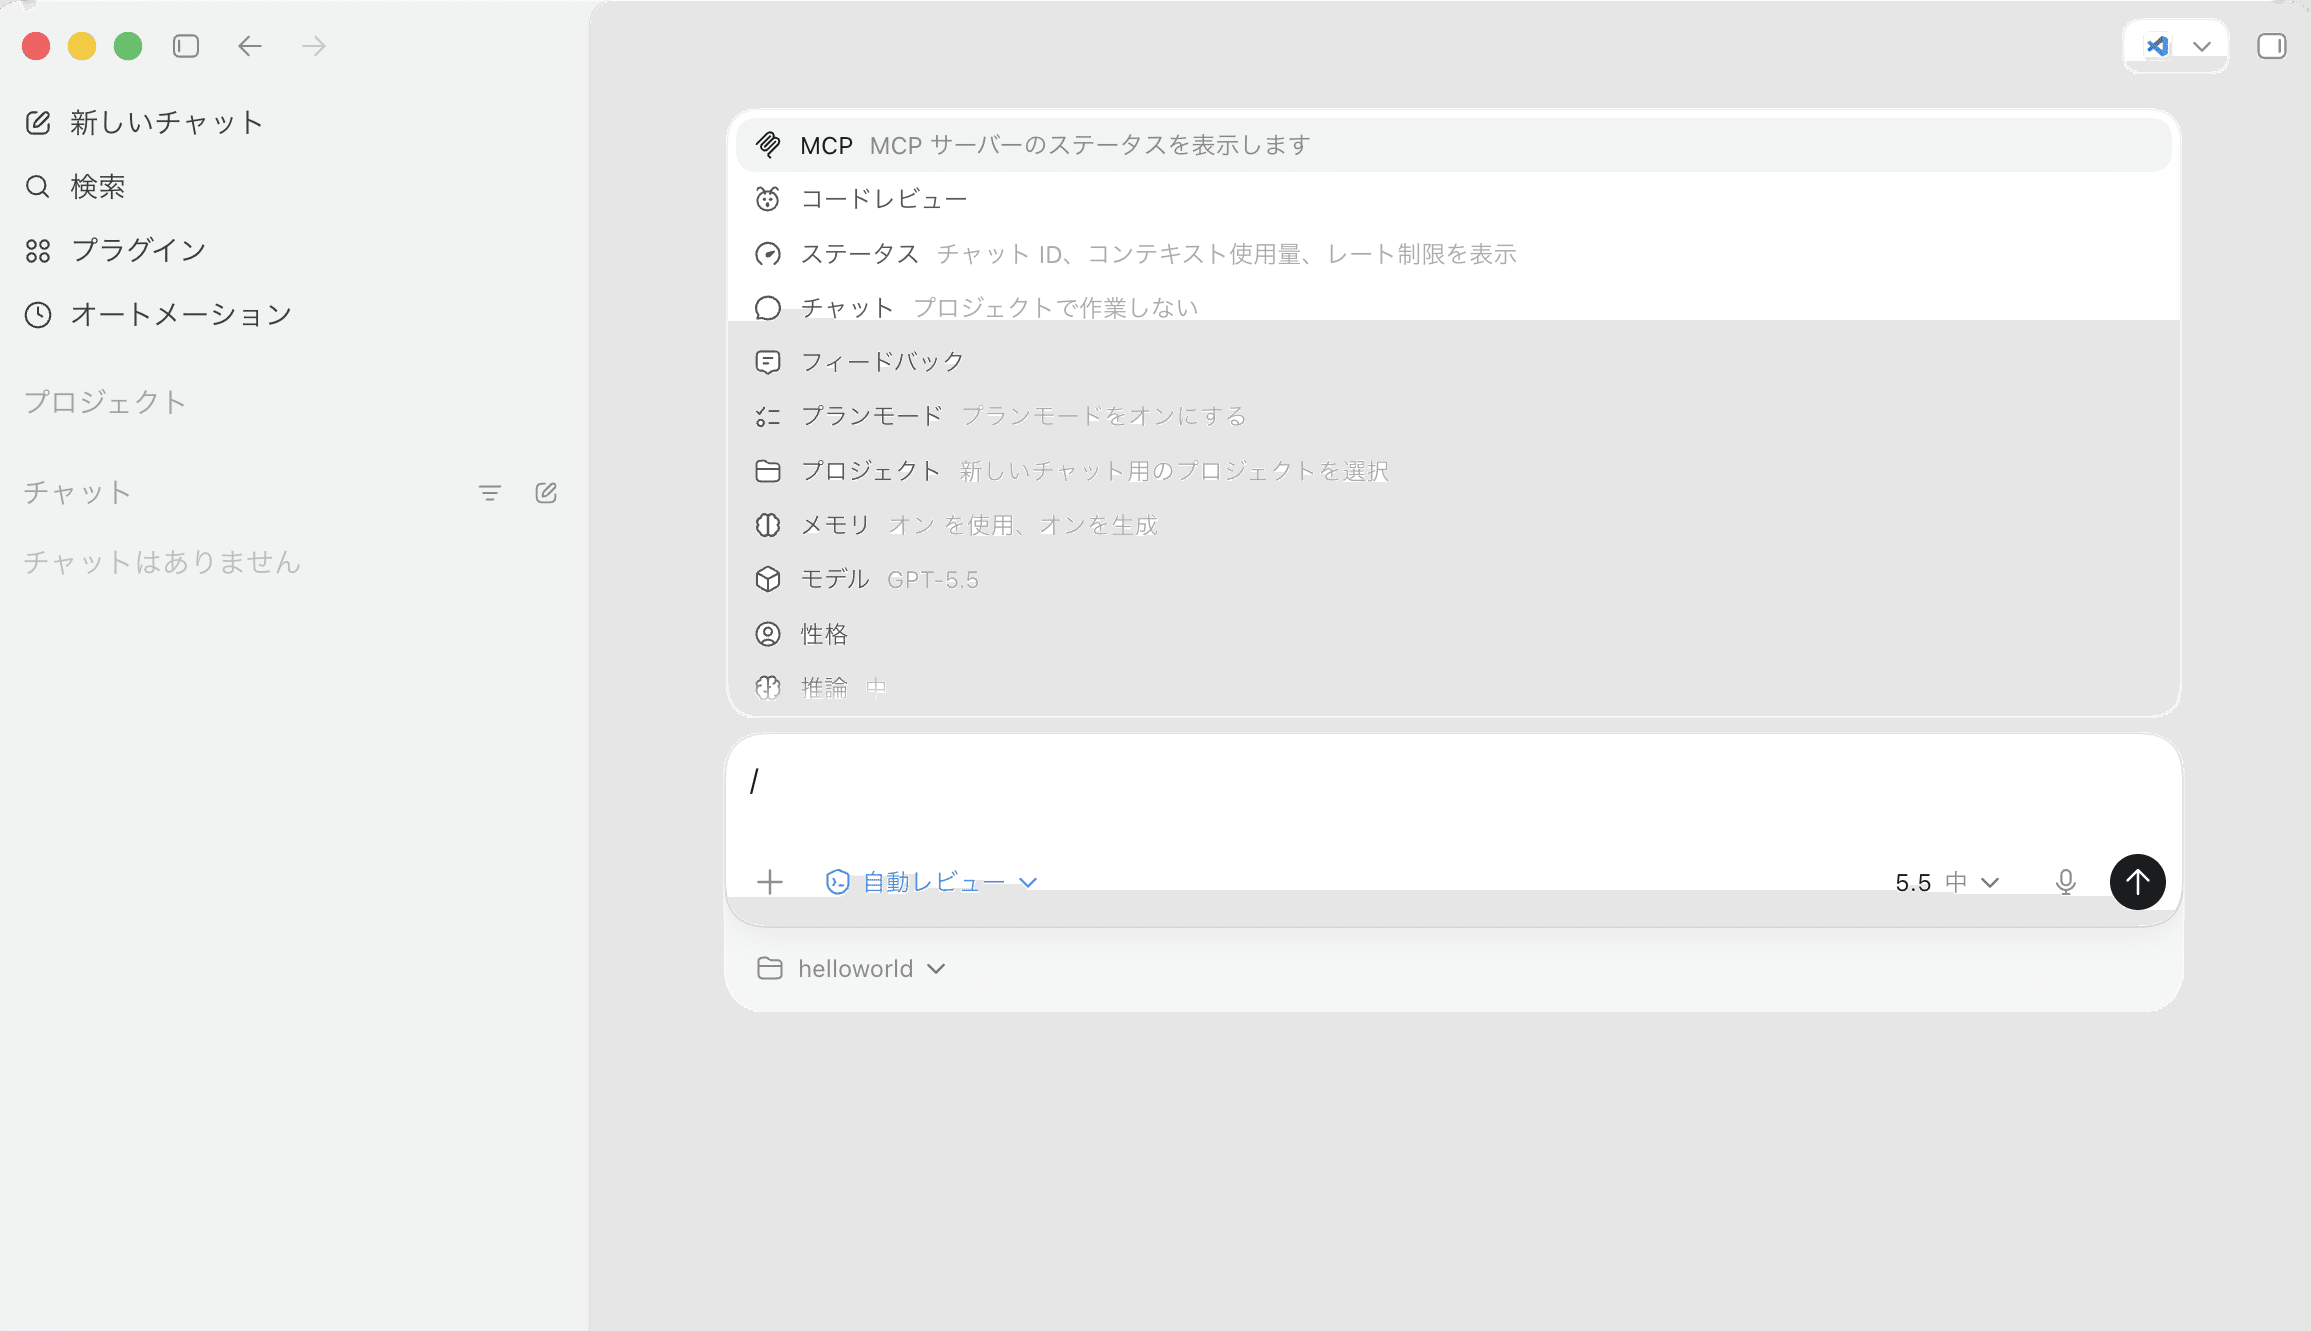Viewport: 2311px width, 1331px height.
Task: Toggle the left sidebar panel icon
Action: pos(186,46)
